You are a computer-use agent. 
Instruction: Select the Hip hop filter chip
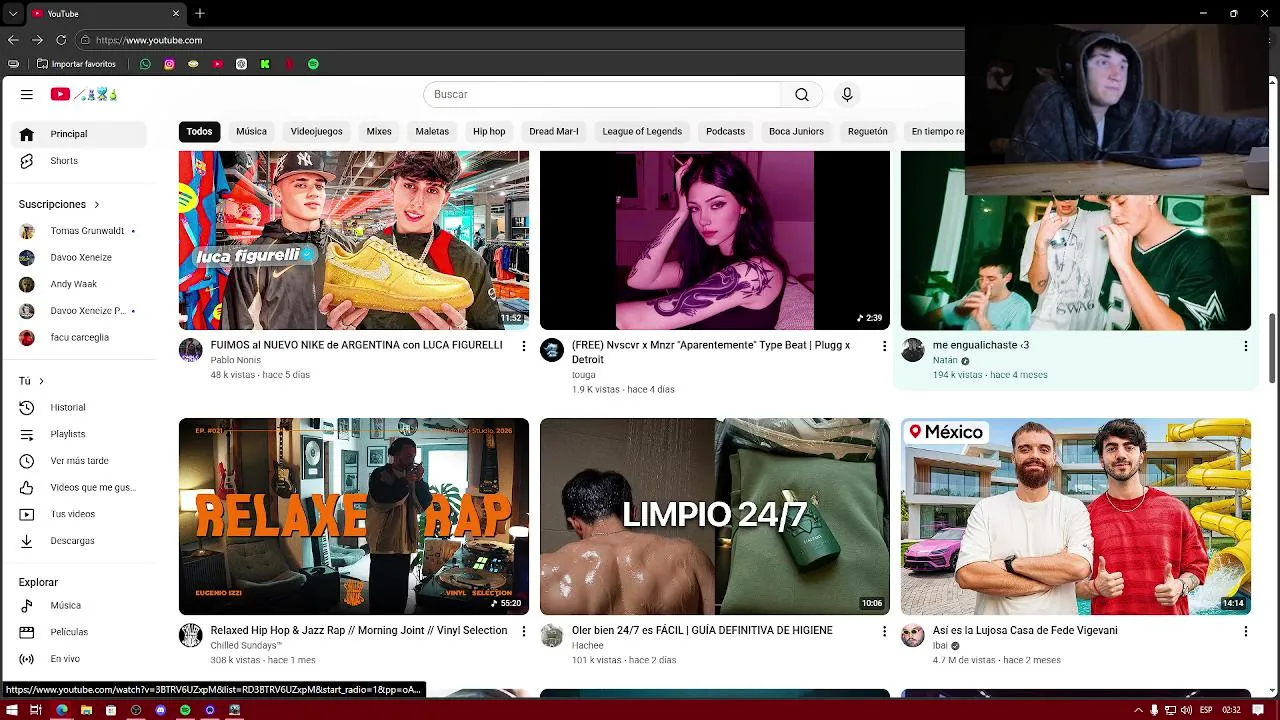(489, 131)
